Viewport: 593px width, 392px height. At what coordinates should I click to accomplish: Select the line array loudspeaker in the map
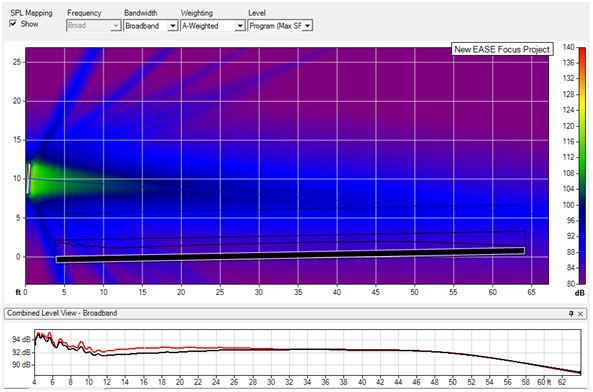[28, 179]
